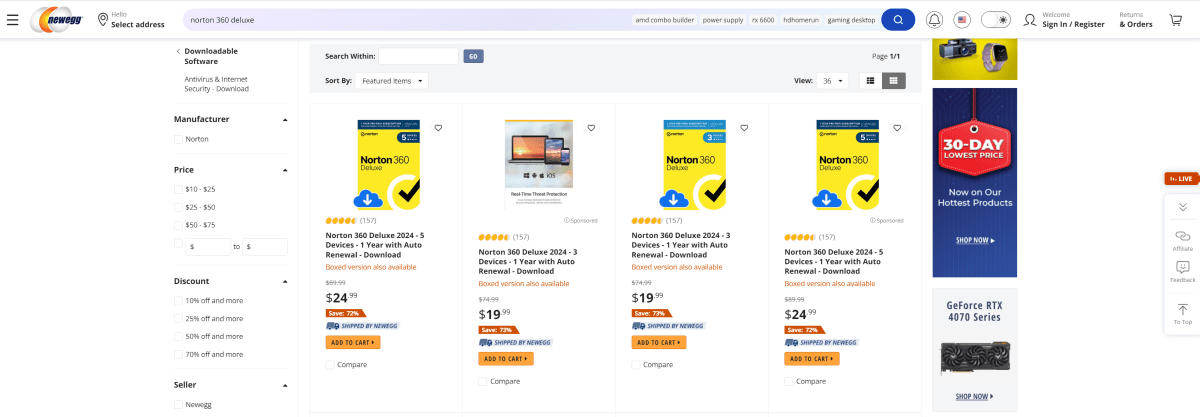Open the hamburger menu icon

[12, 20]
